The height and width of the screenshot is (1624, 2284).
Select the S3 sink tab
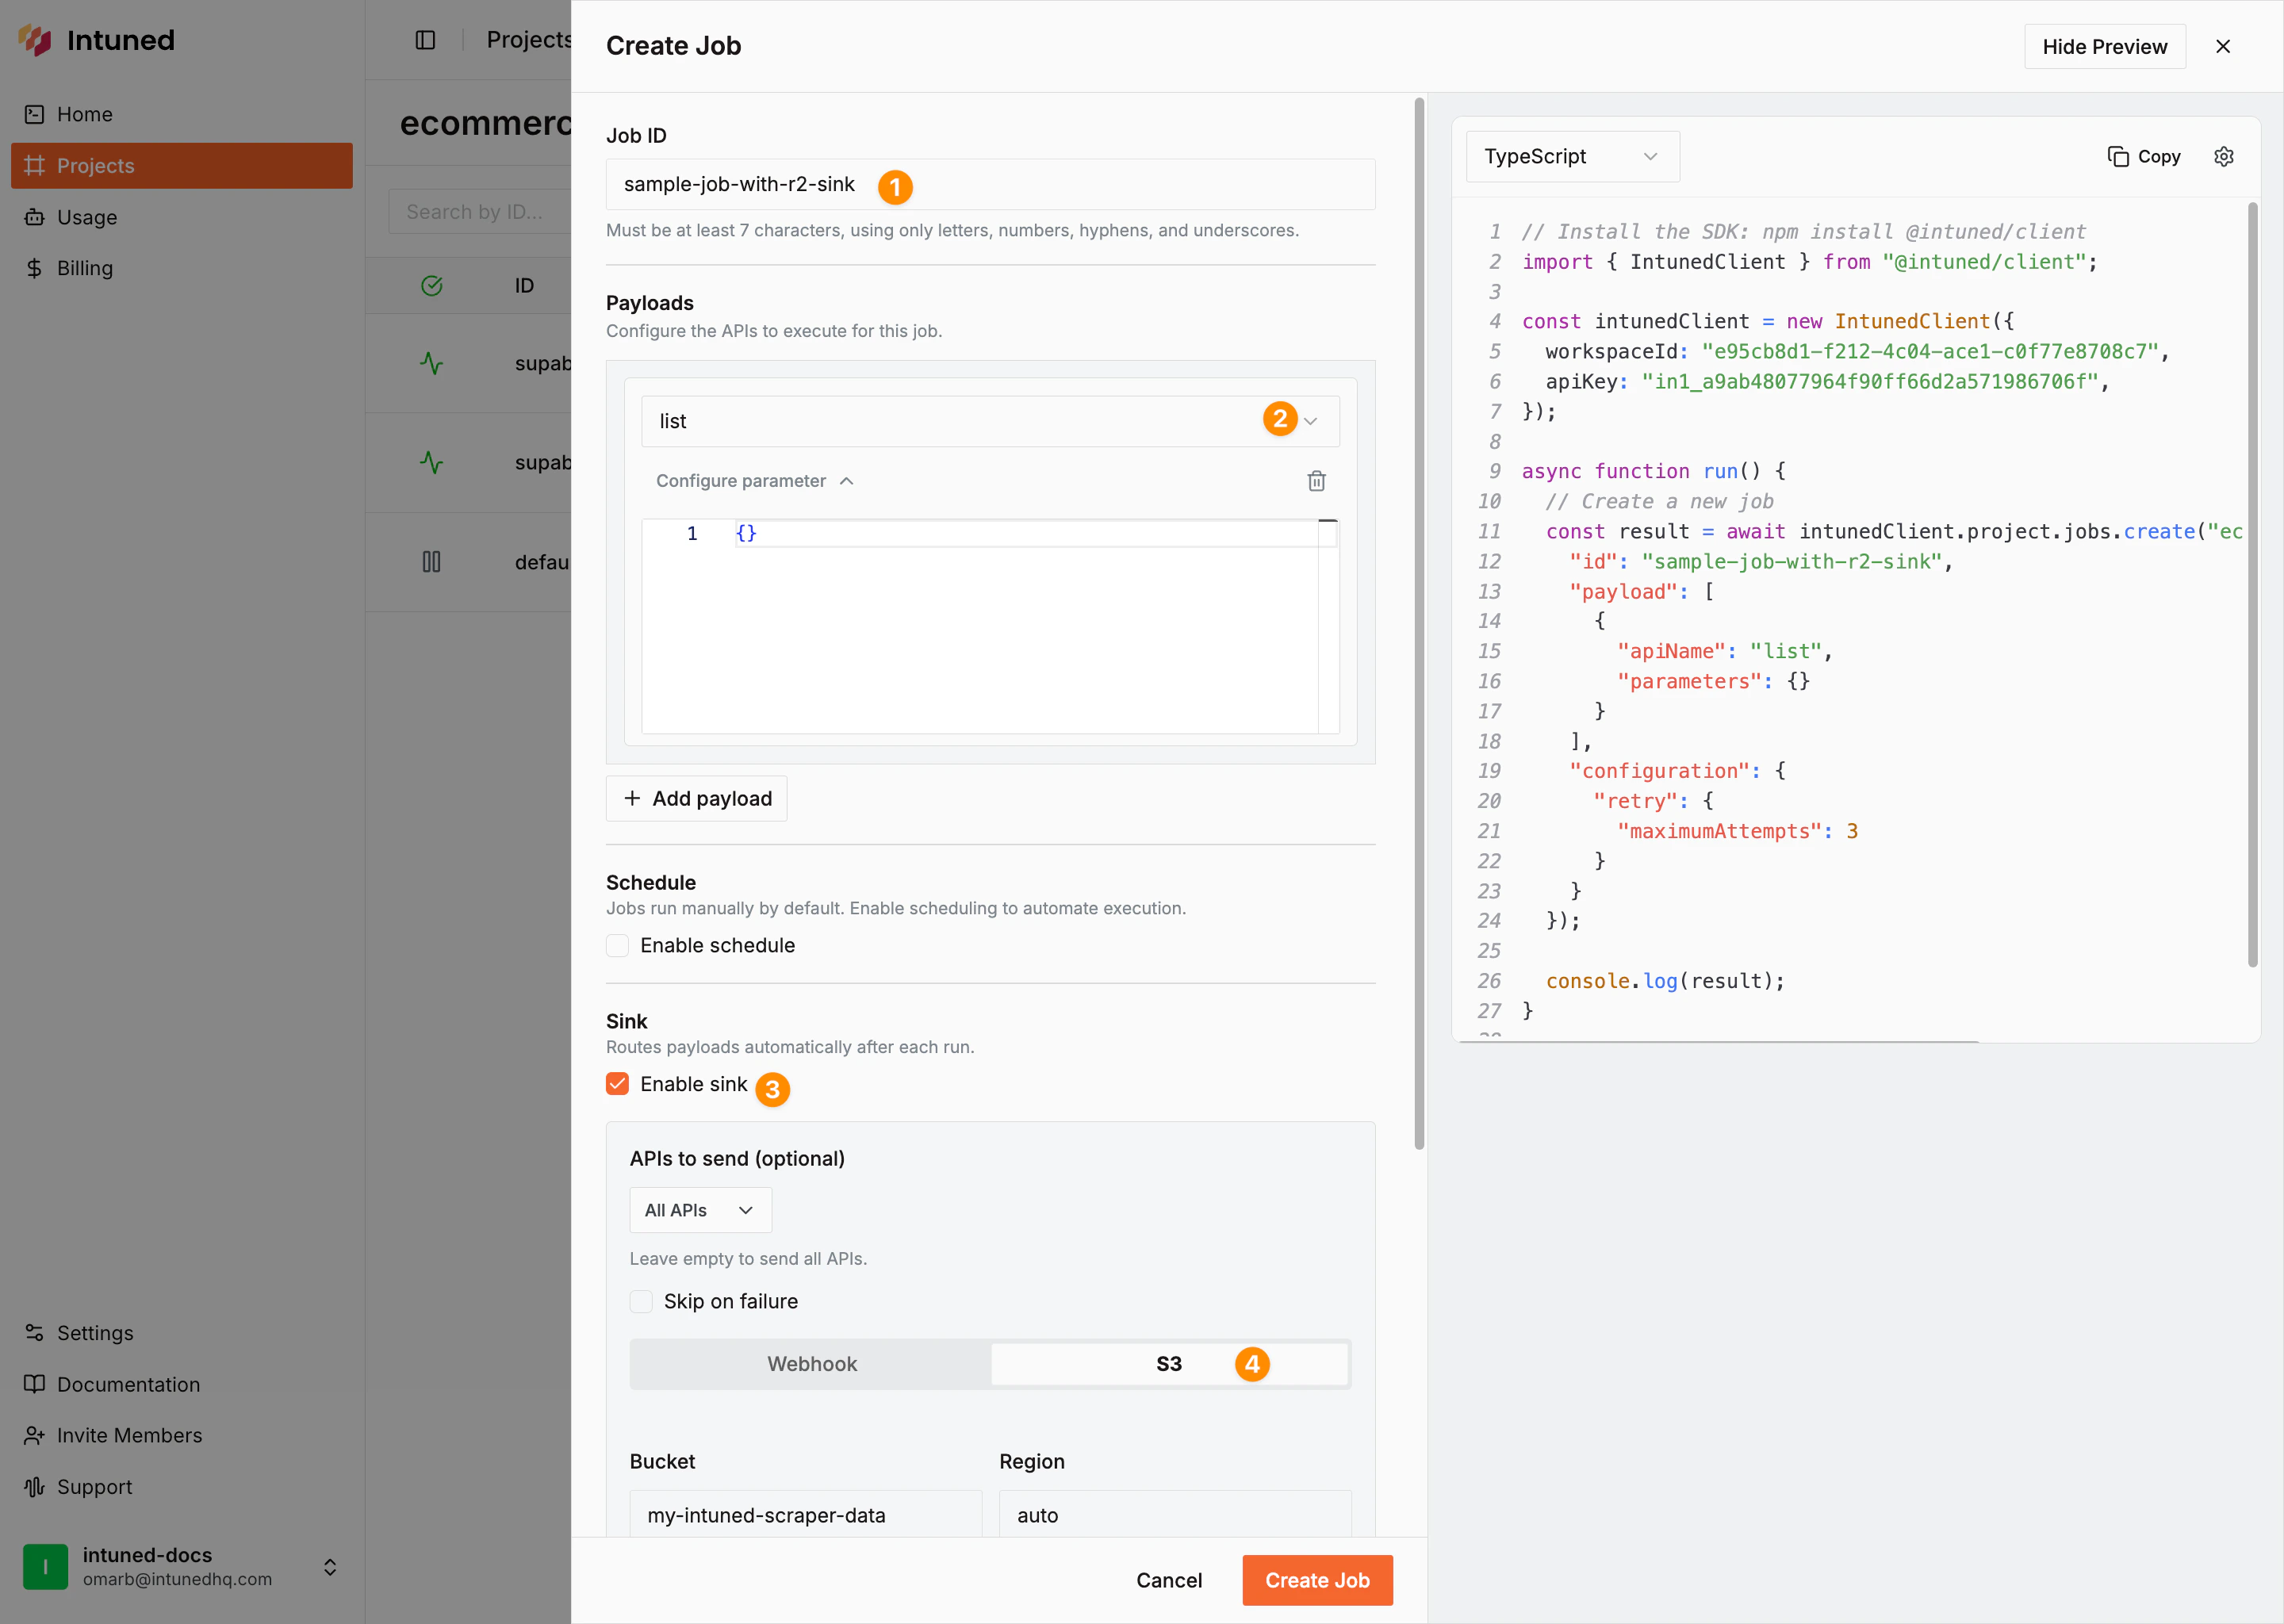[x=1168, y=1364]
